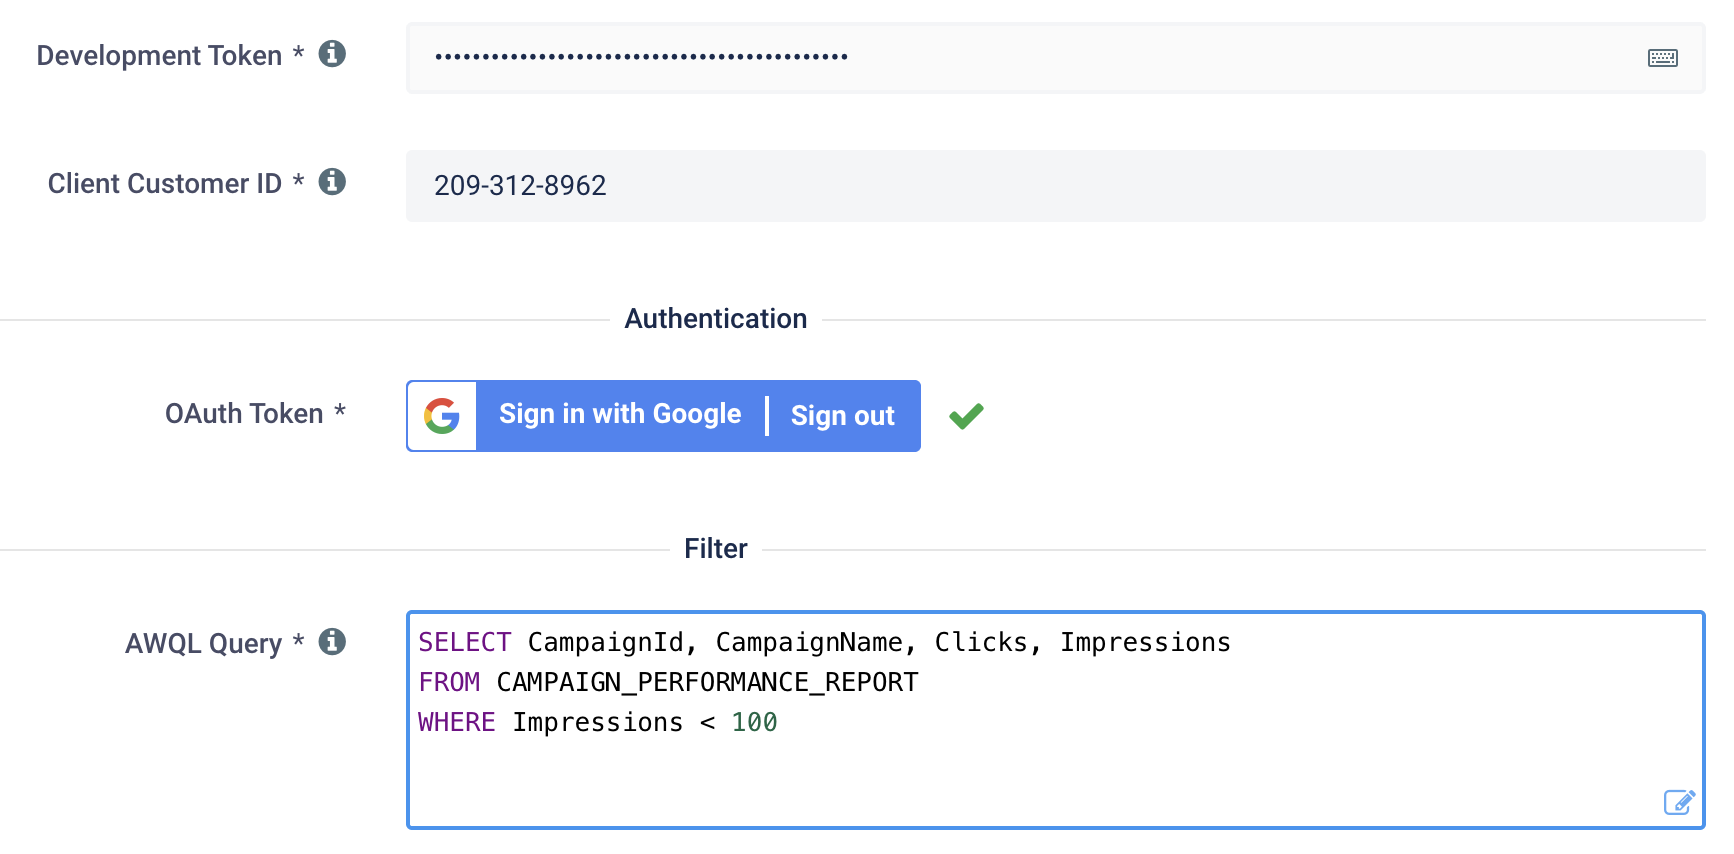The image size is (1734, 854).
Task: Click the green OAuth checkmark icon
Action: point(966,416)
